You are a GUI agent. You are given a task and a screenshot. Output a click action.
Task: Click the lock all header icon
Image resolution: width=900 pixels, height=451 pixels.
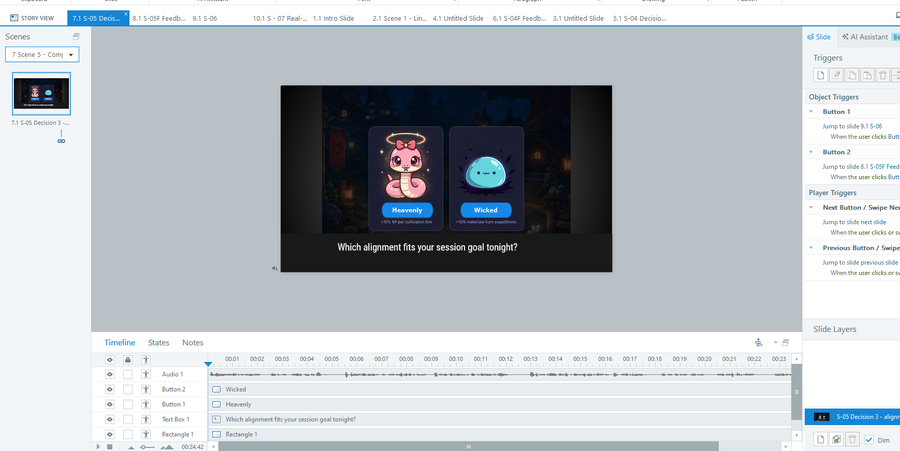point(128,360)
